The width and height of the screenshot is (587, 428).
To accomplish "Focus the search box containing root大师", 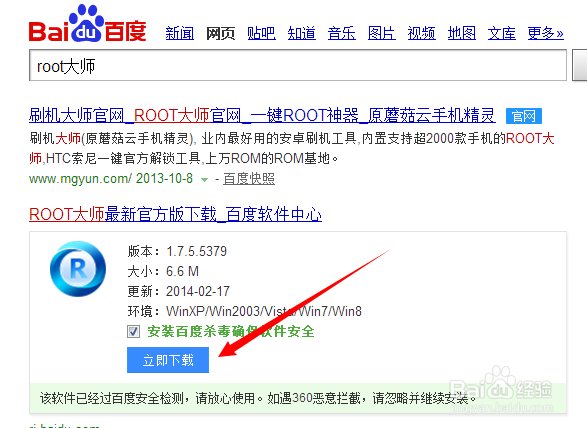I will [298, 65].
